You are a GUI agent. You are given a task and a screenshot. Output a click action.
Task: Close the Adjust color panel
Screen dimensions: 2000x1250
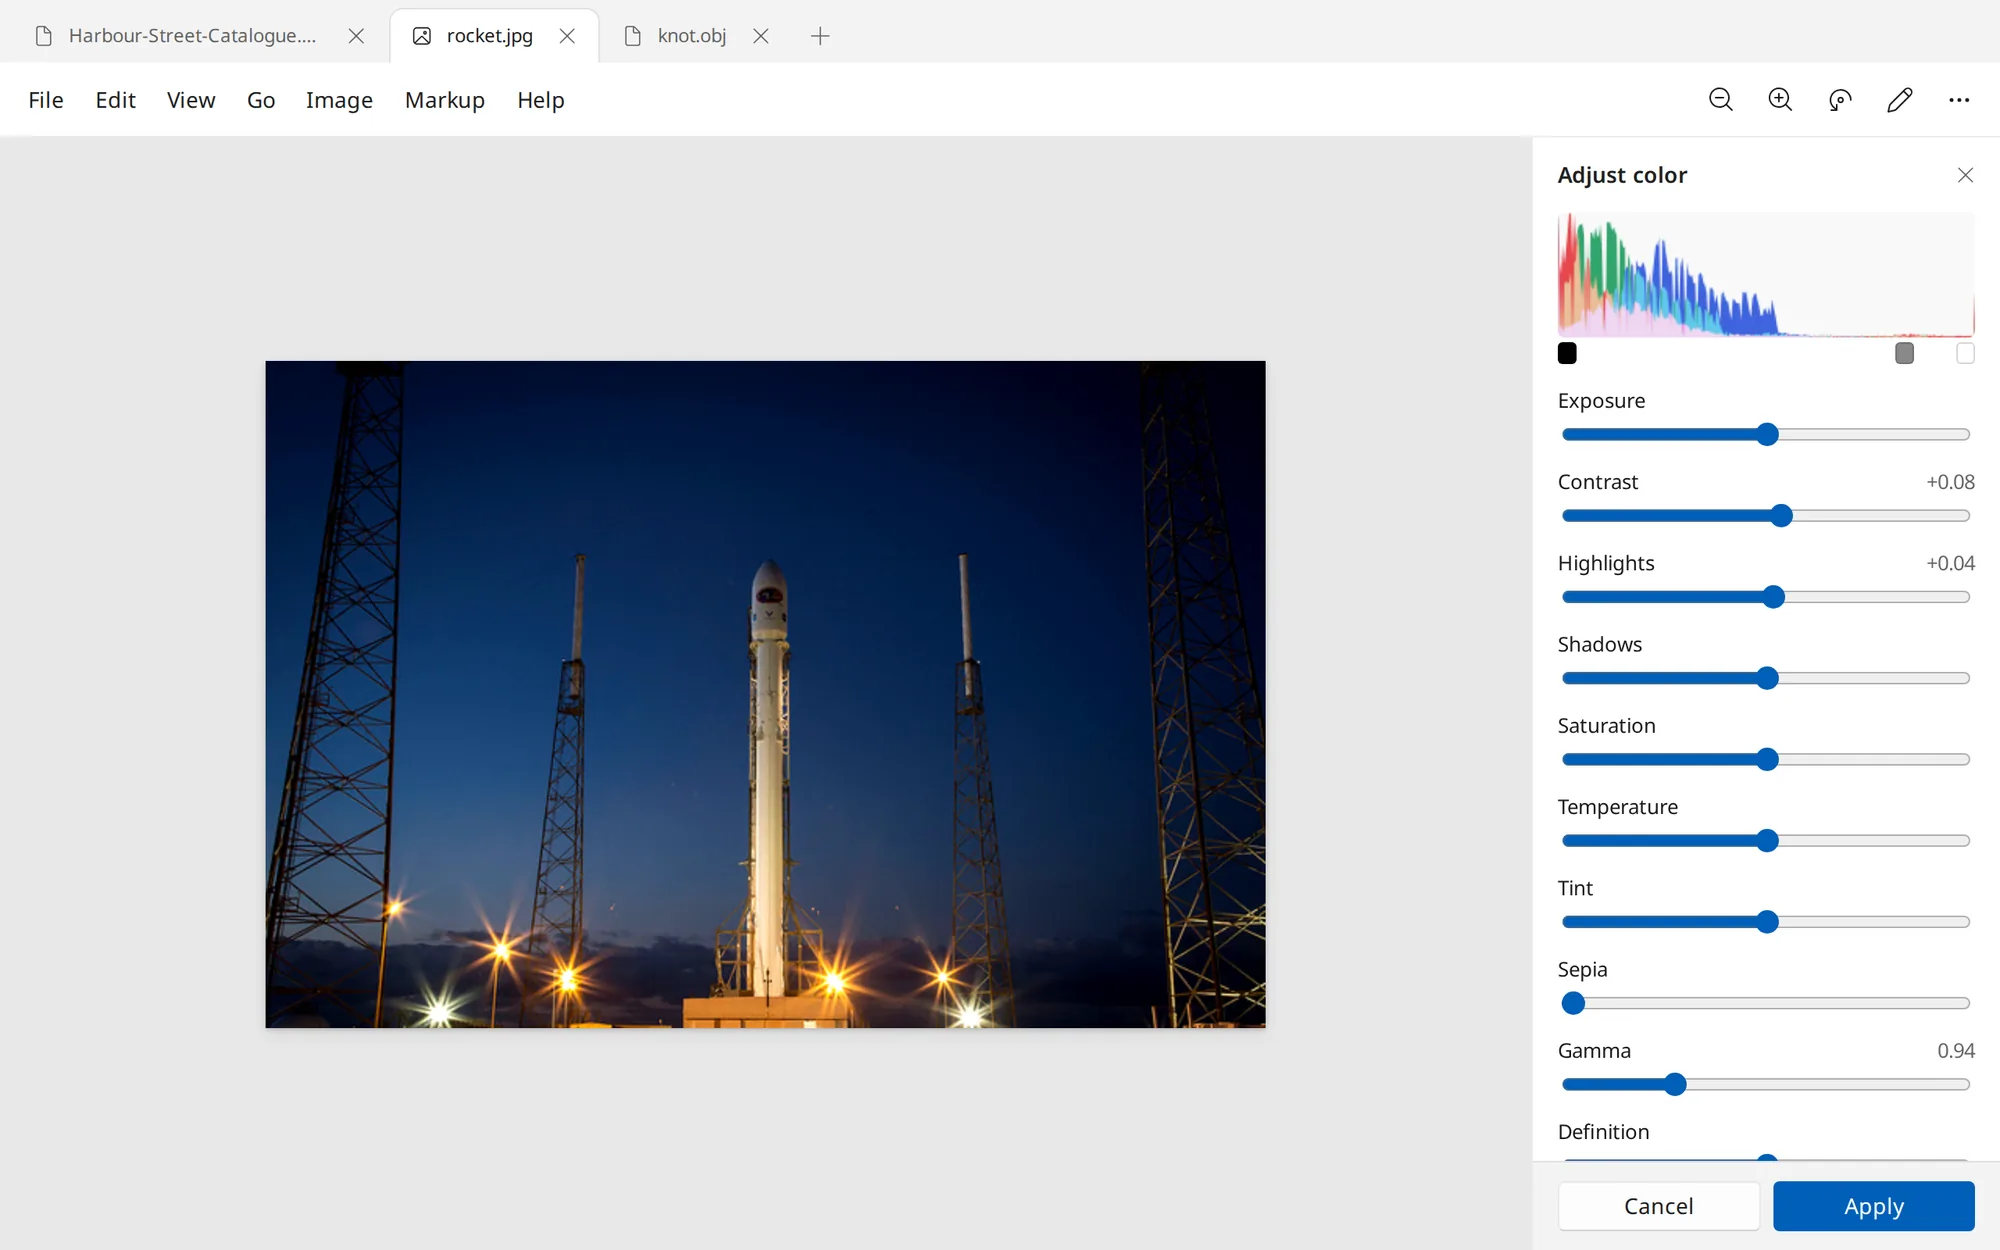1965,175
